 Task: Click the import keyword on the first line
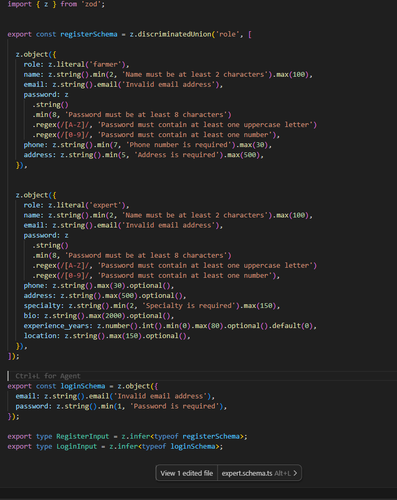coord(19,4)
